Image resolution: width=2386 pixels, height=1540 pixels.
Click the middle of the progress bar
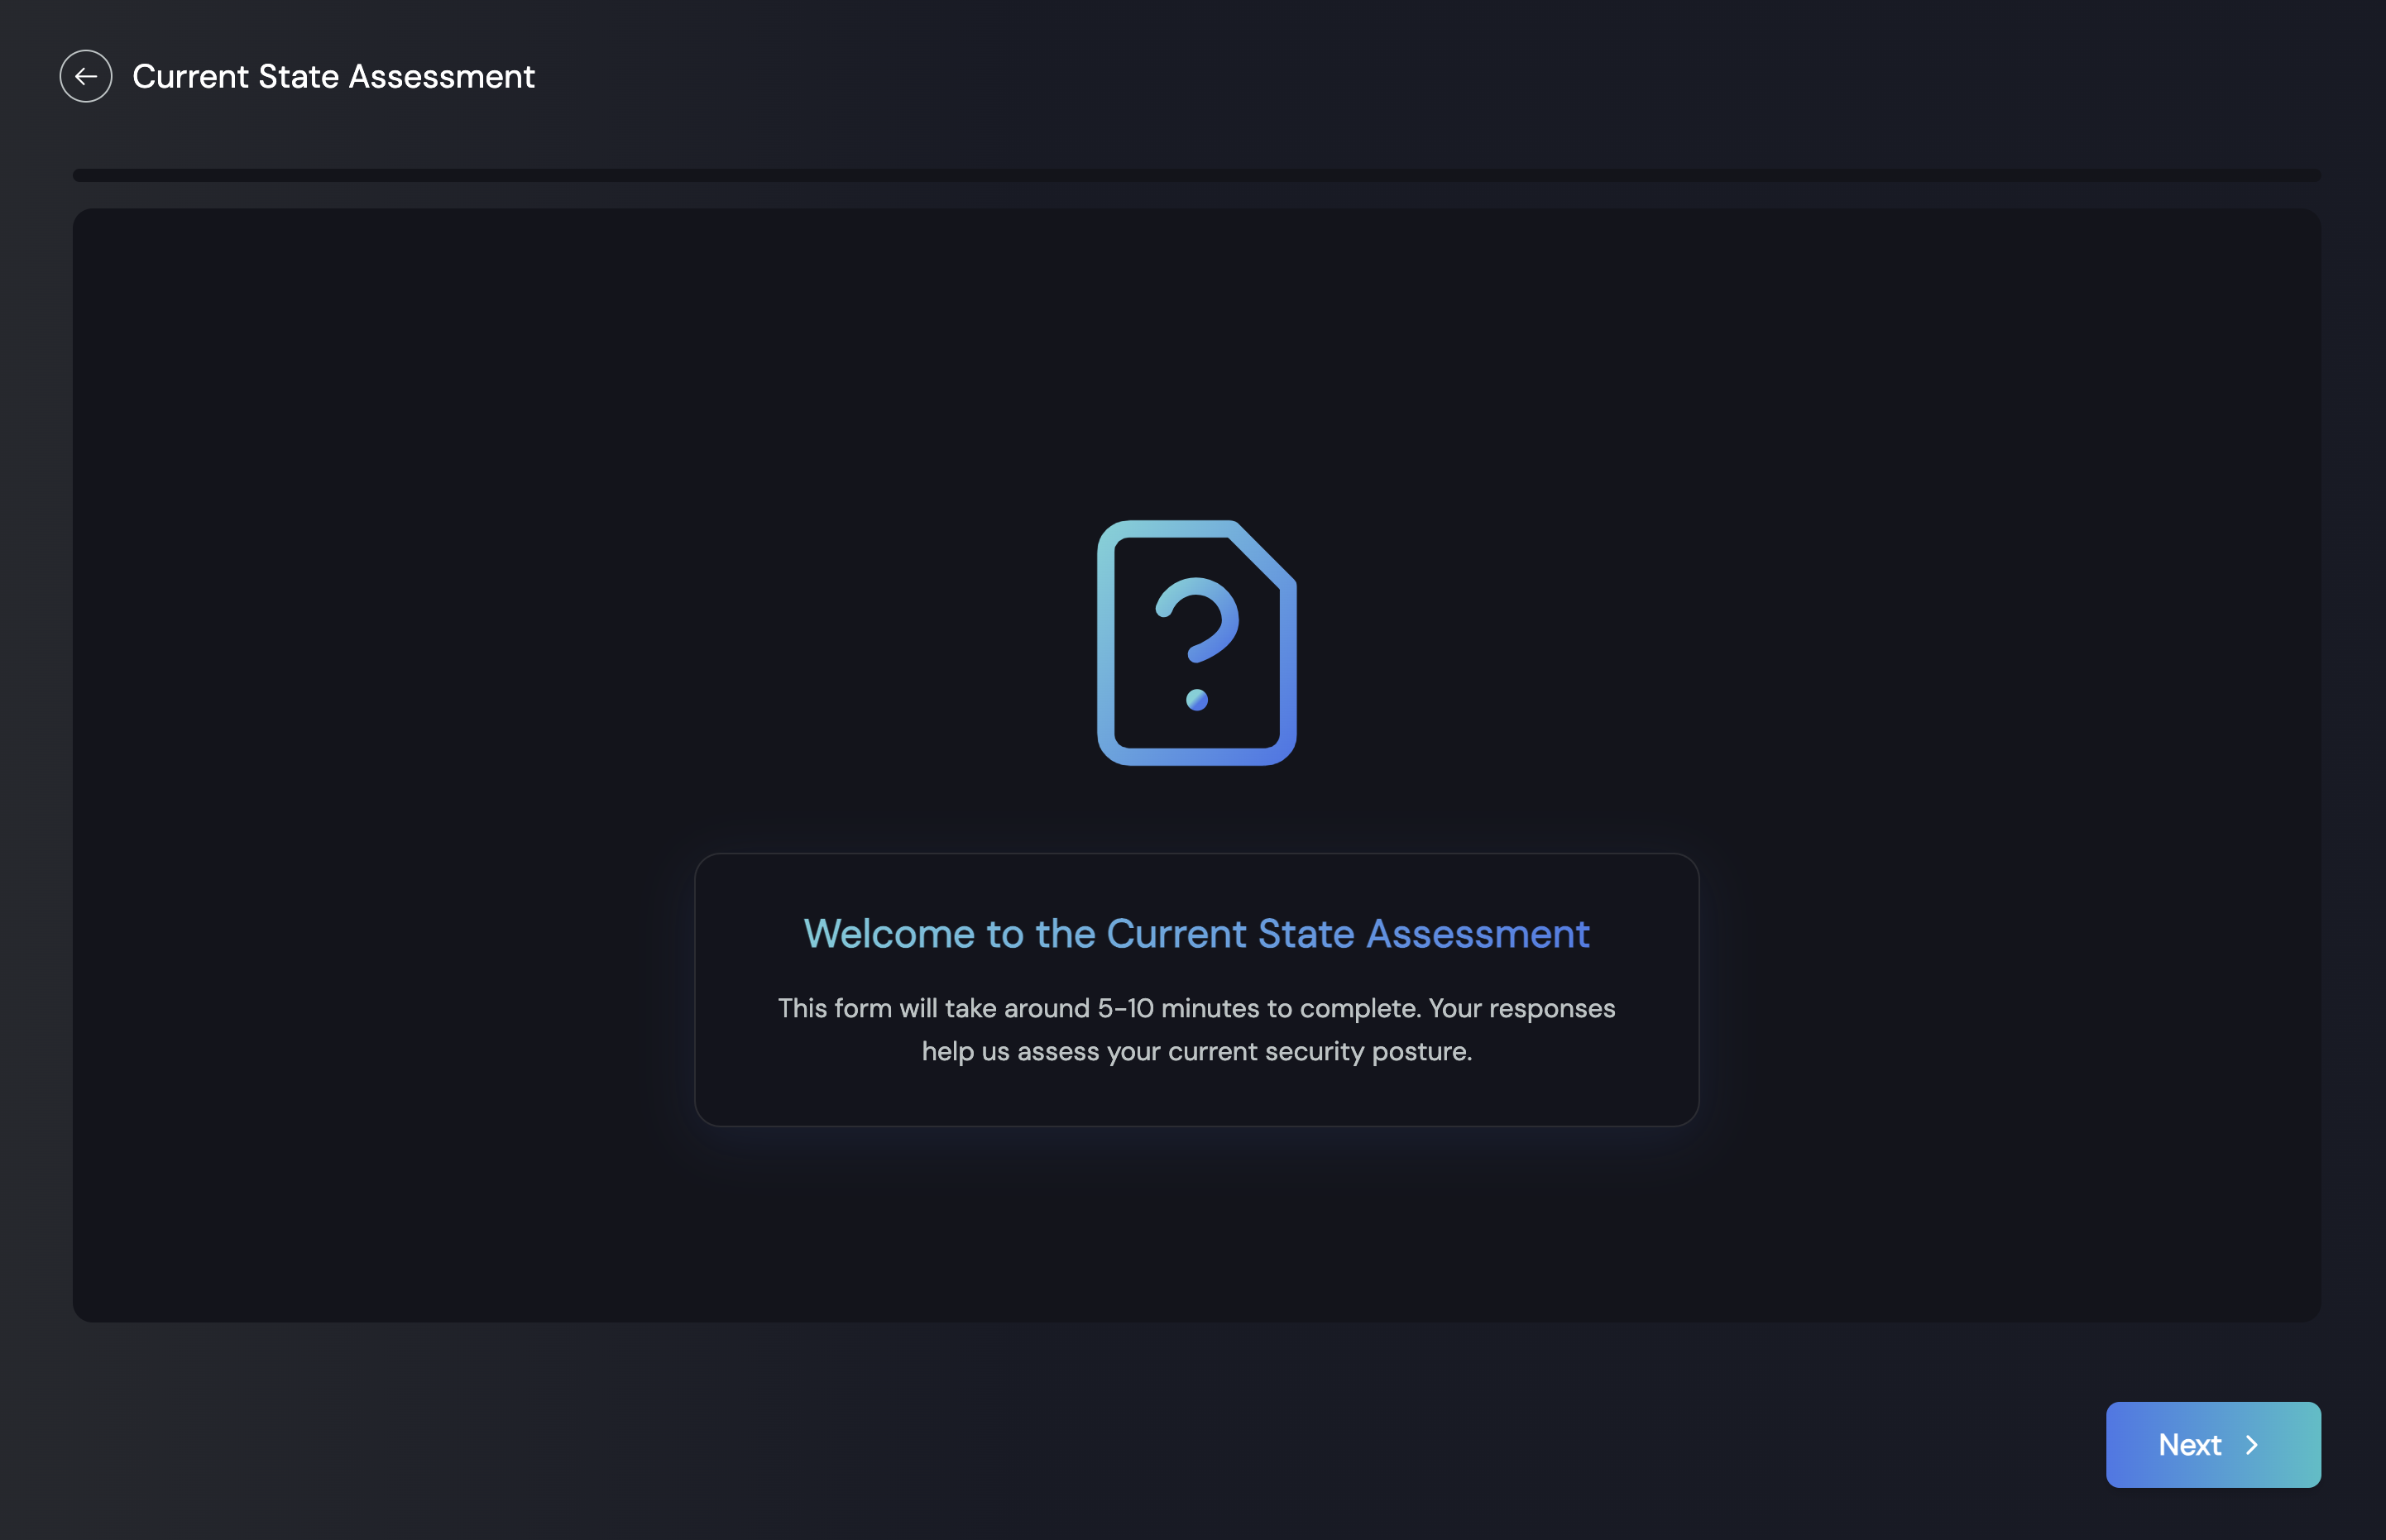click(x=1196, y=175)
